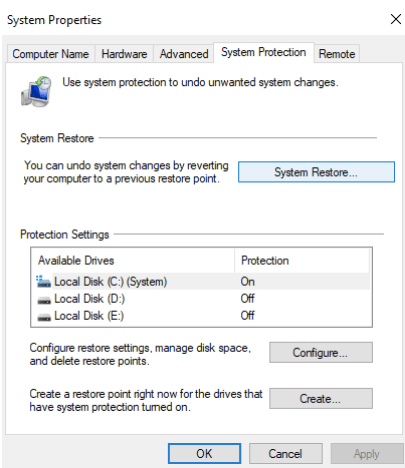
Task: Open the Remote tab
Action: pyautogui.click(x=337, y=54)
